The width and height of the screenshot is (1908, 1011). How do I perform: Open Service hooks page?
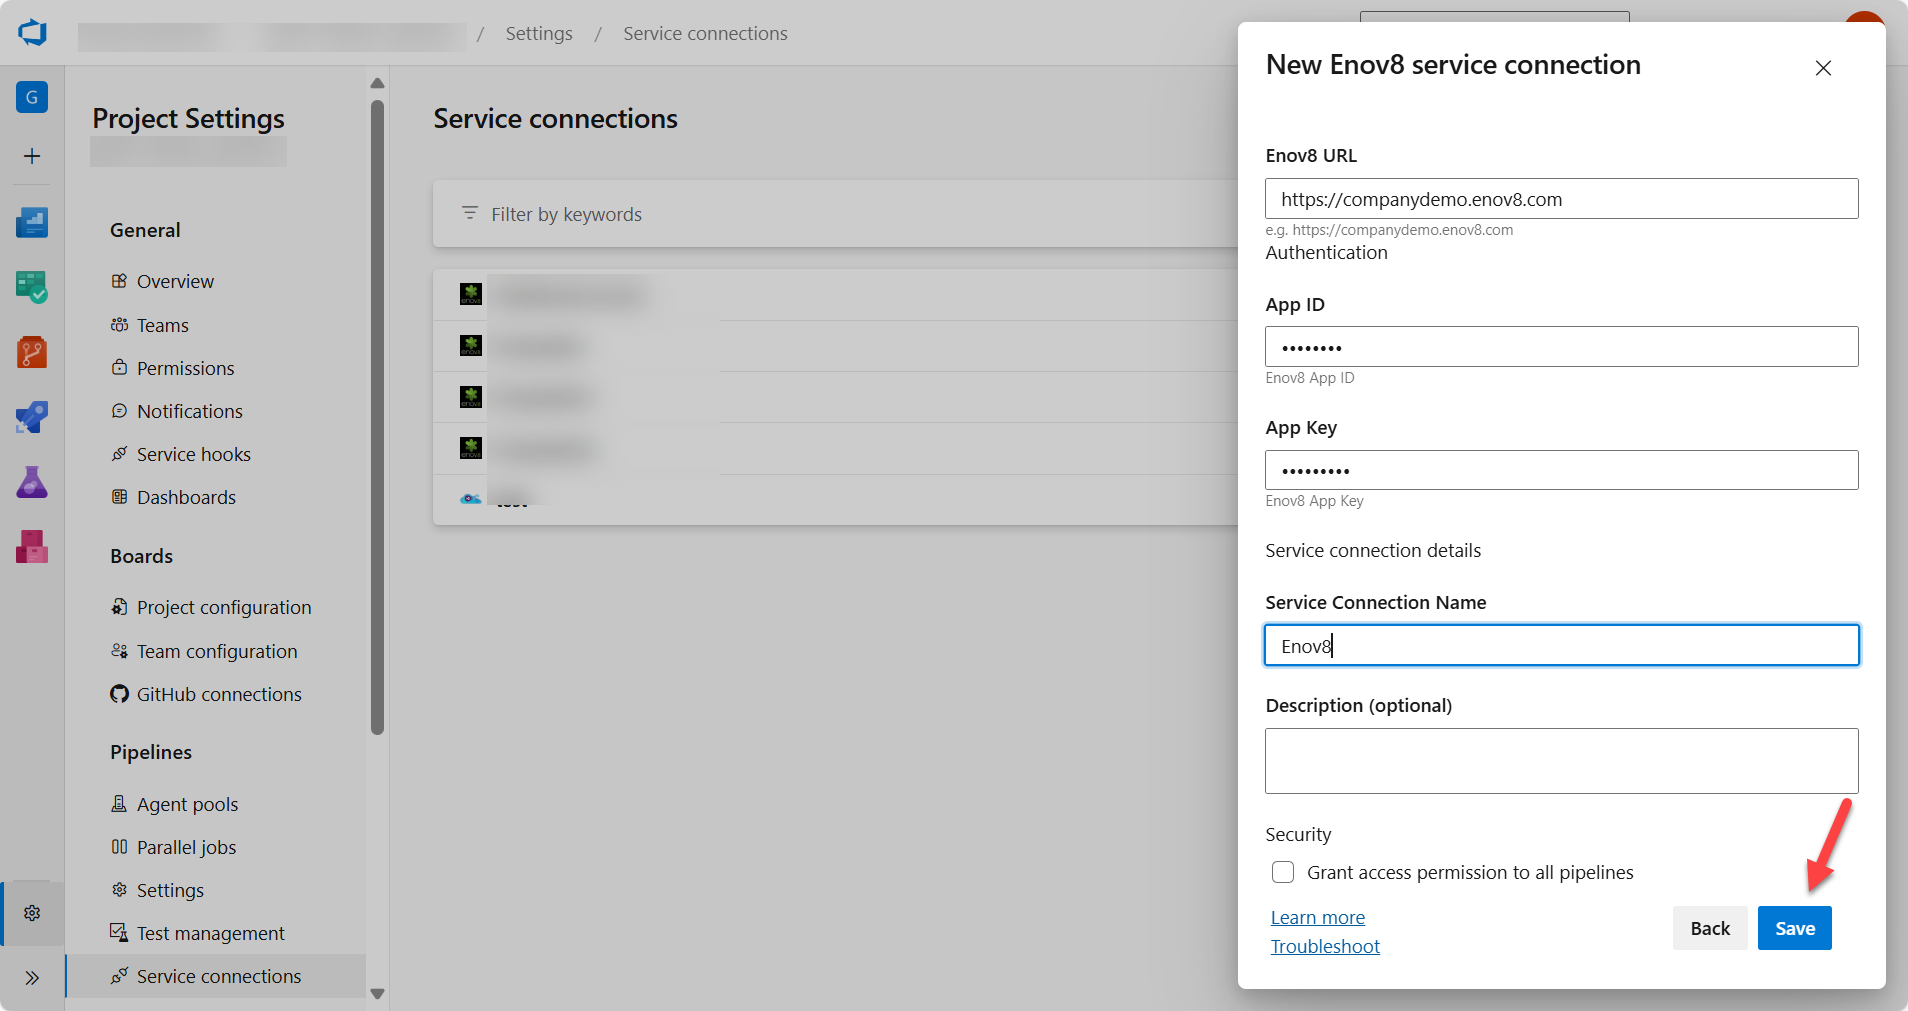194,454
